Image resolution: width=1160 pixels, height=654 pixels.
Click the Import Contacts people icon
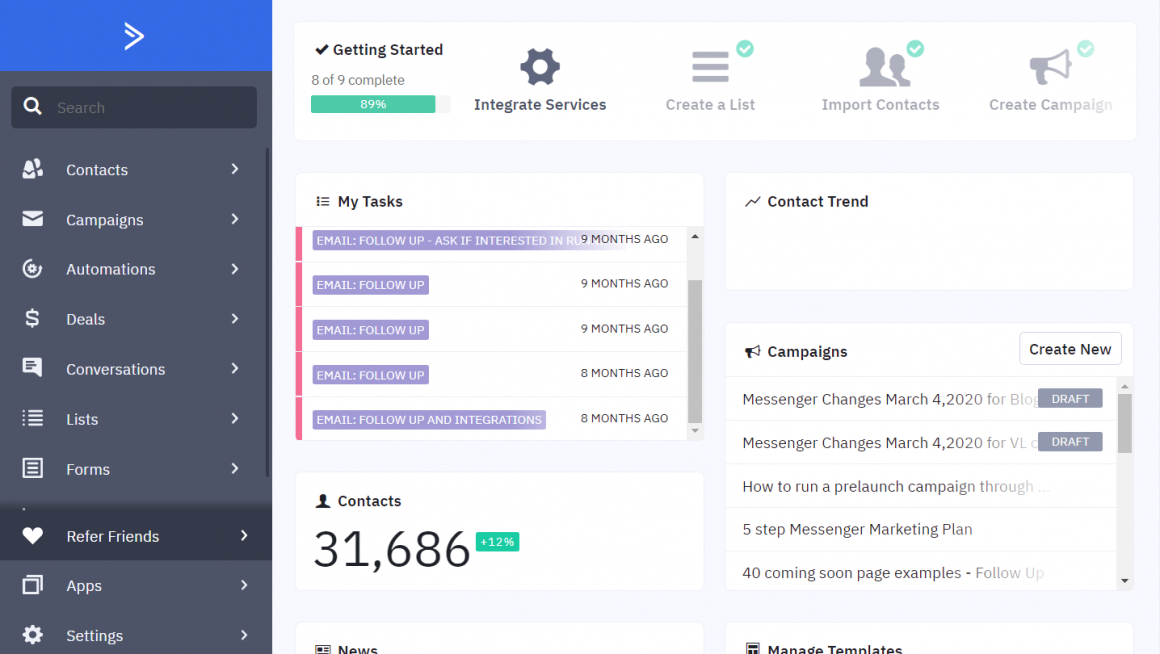pos(880,66)
